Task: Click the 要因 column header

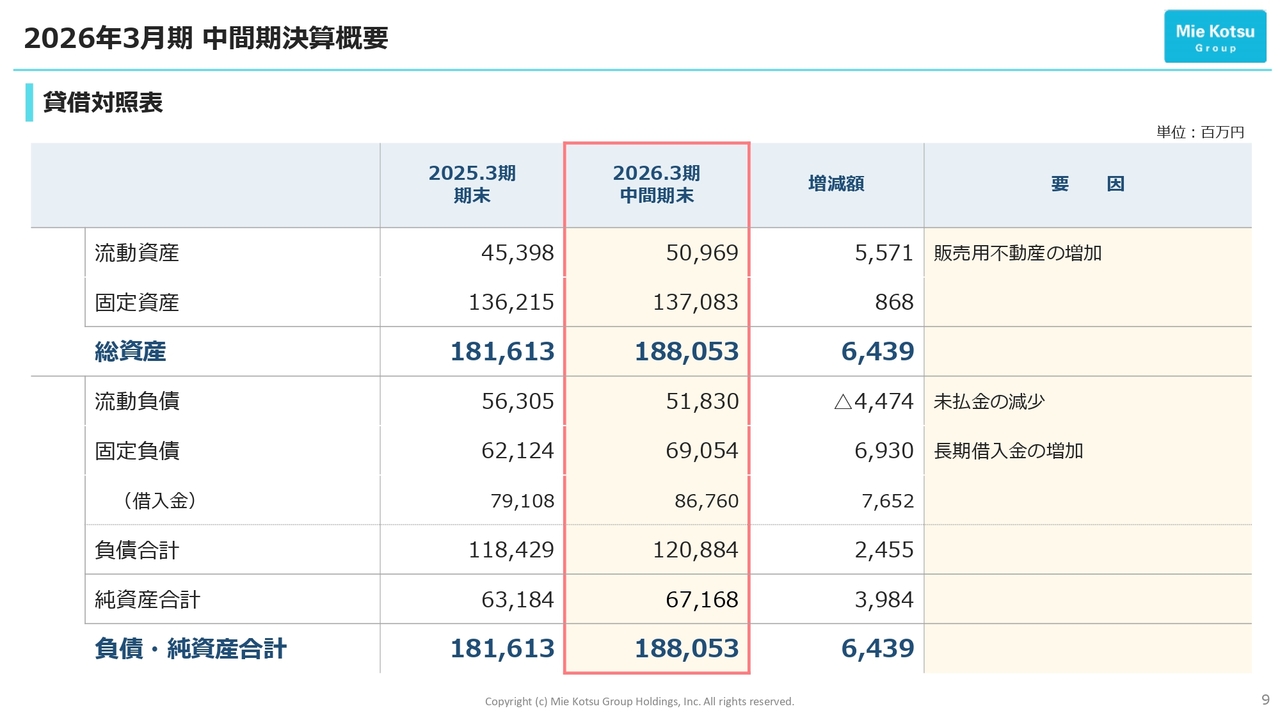Action: (1087, 184)
